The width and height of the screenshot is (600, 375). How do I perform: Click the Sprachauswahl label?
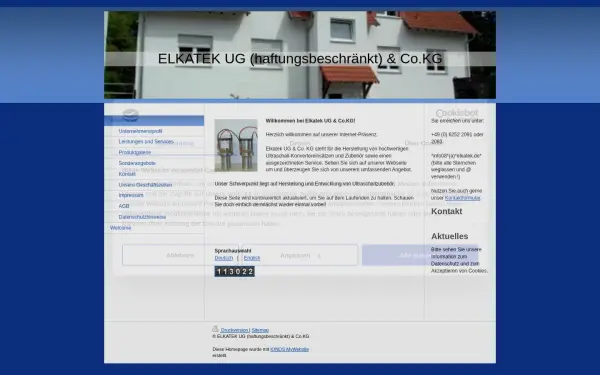(x=233, y=251)
